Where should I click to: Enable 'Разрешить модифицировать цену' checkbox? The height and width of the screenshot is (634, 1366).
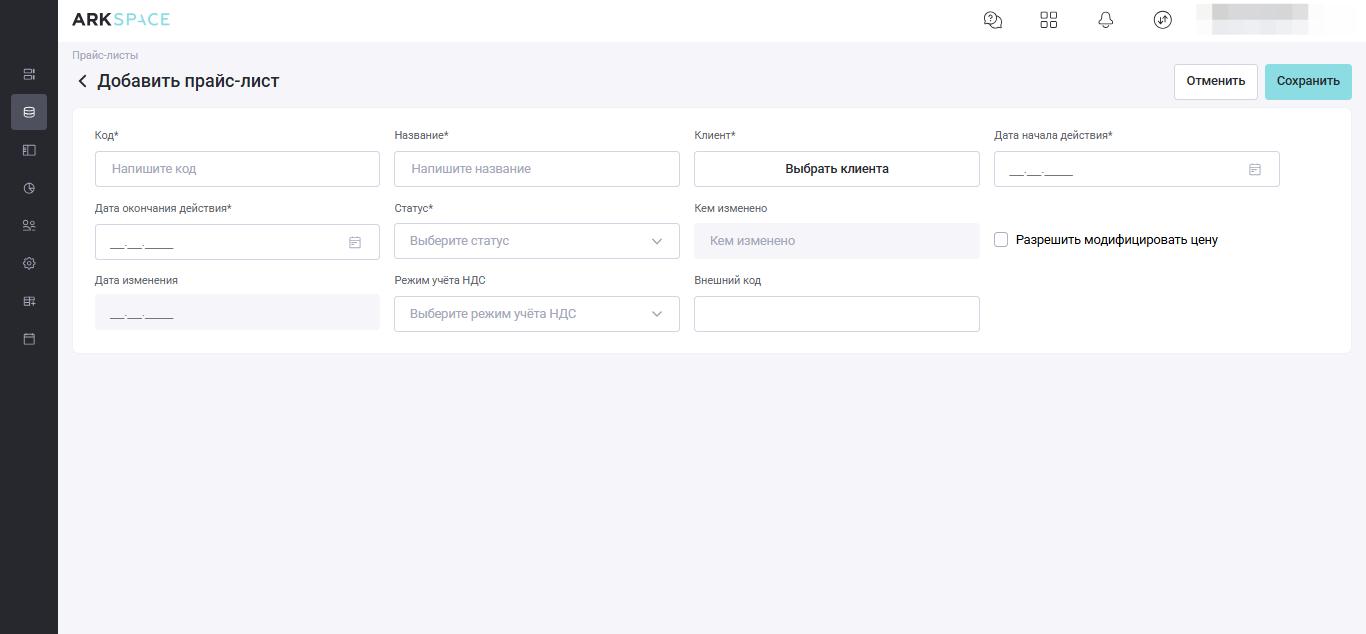click(x=1001, y=240)
